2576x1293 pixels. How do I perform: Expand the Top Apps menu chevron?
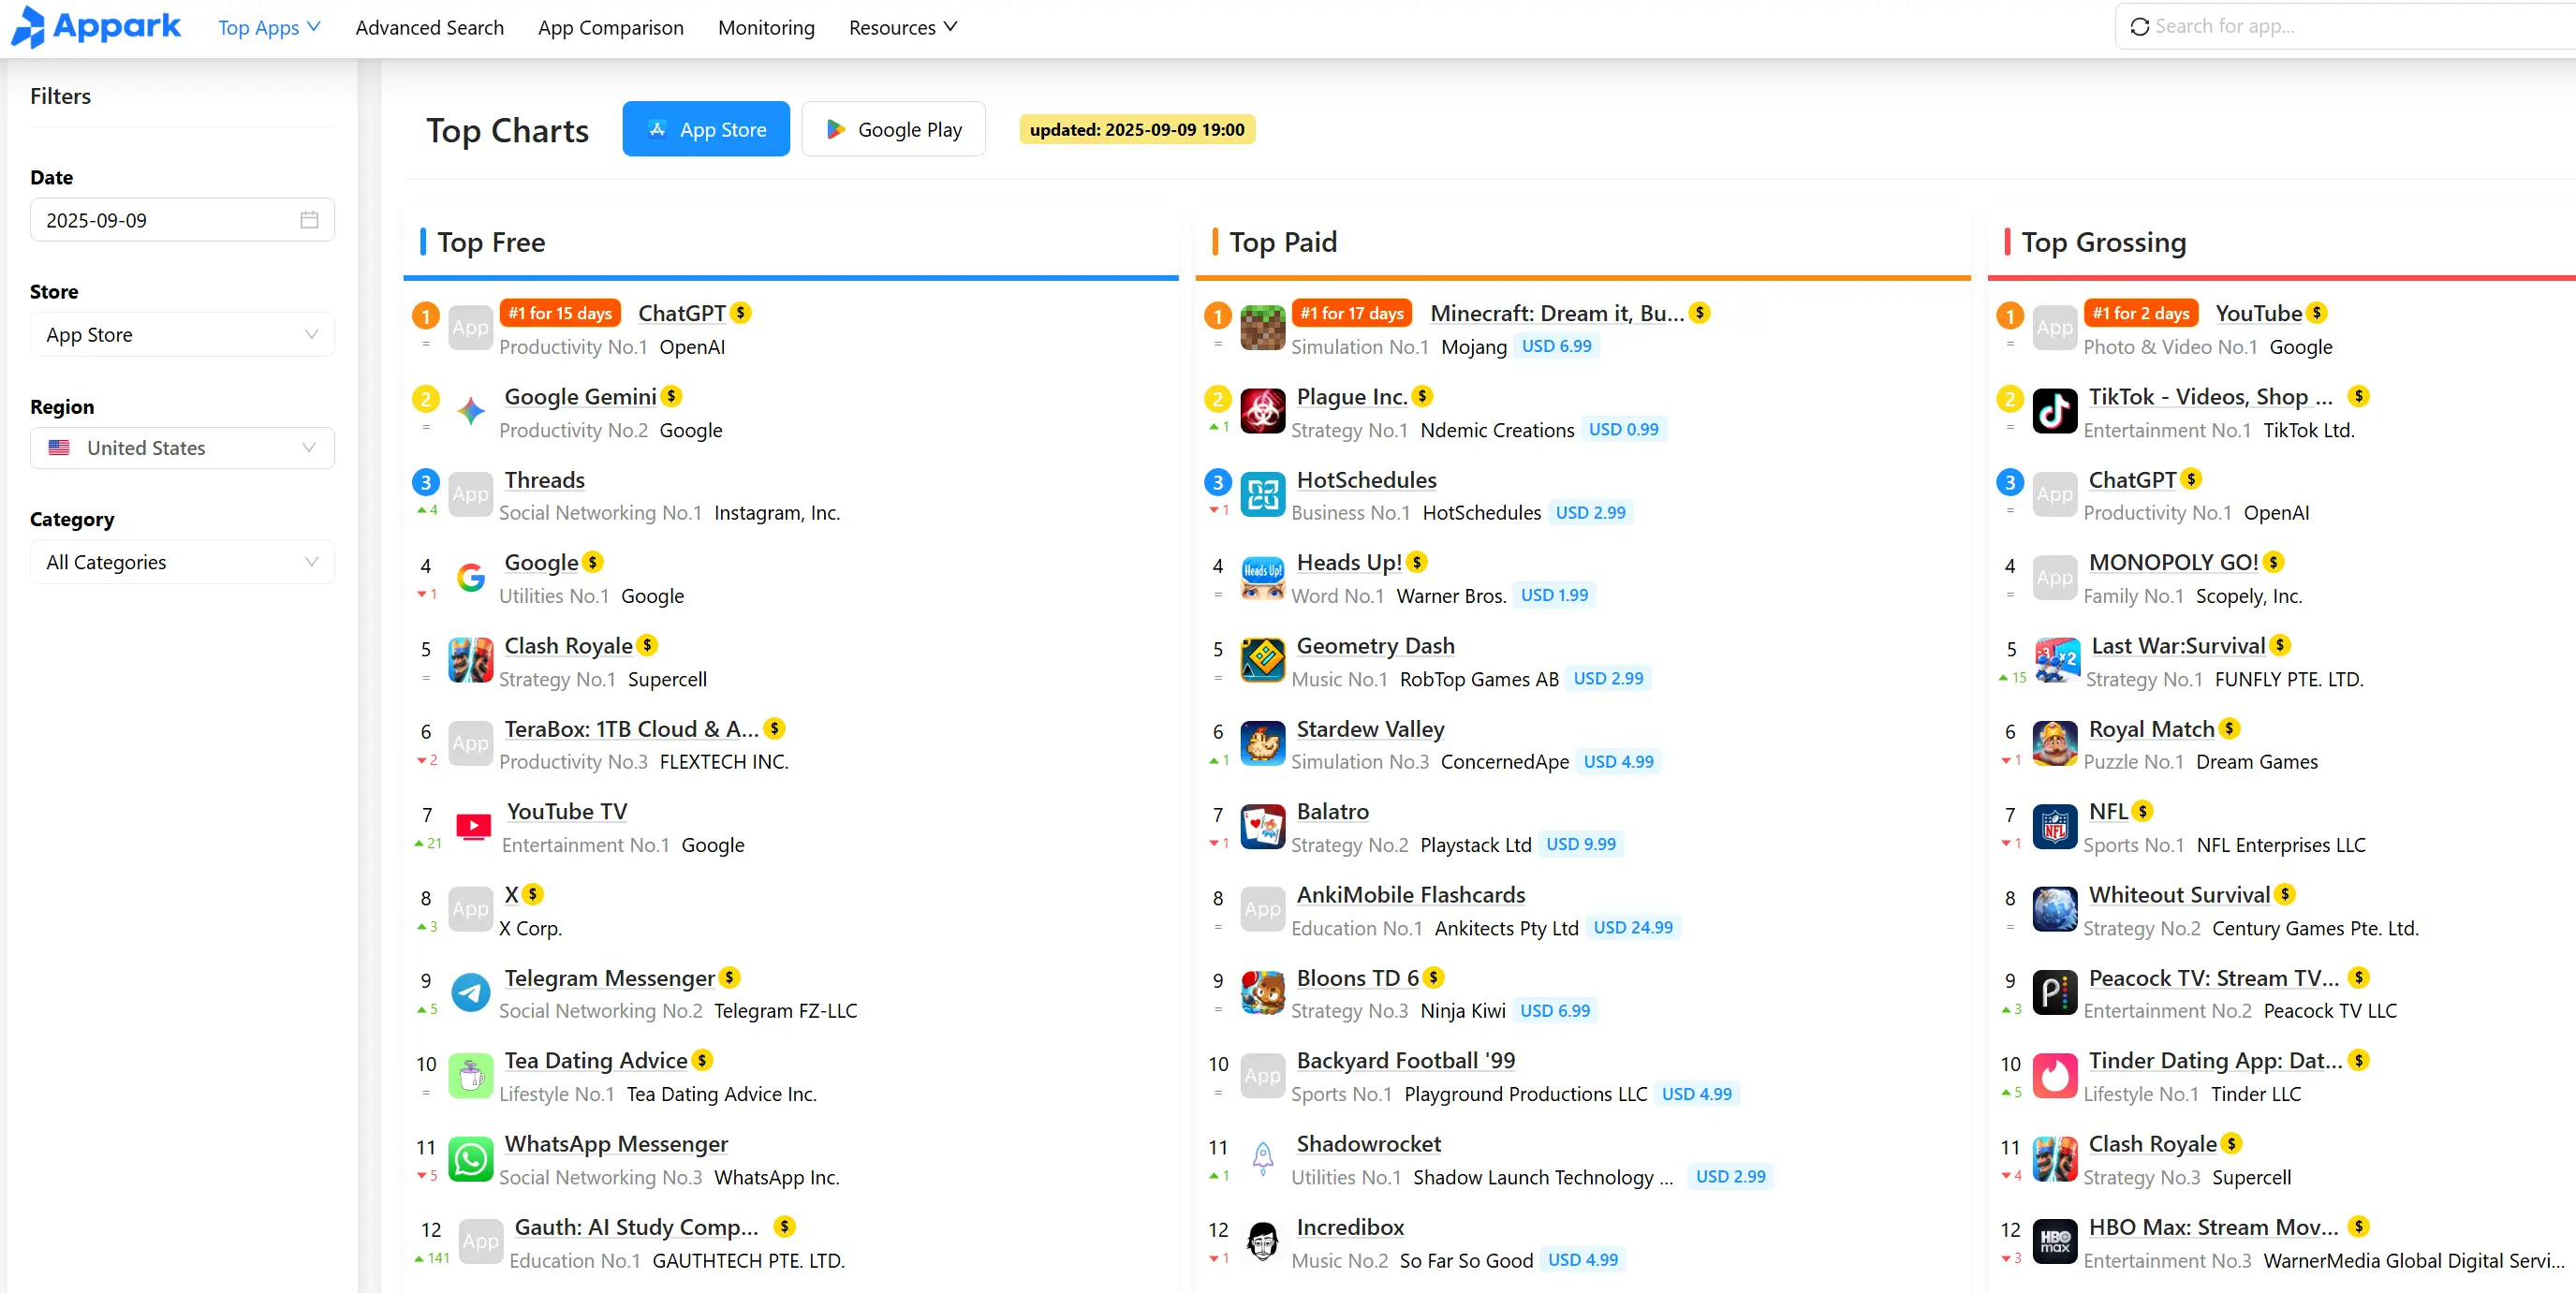[x=315, y=27]
